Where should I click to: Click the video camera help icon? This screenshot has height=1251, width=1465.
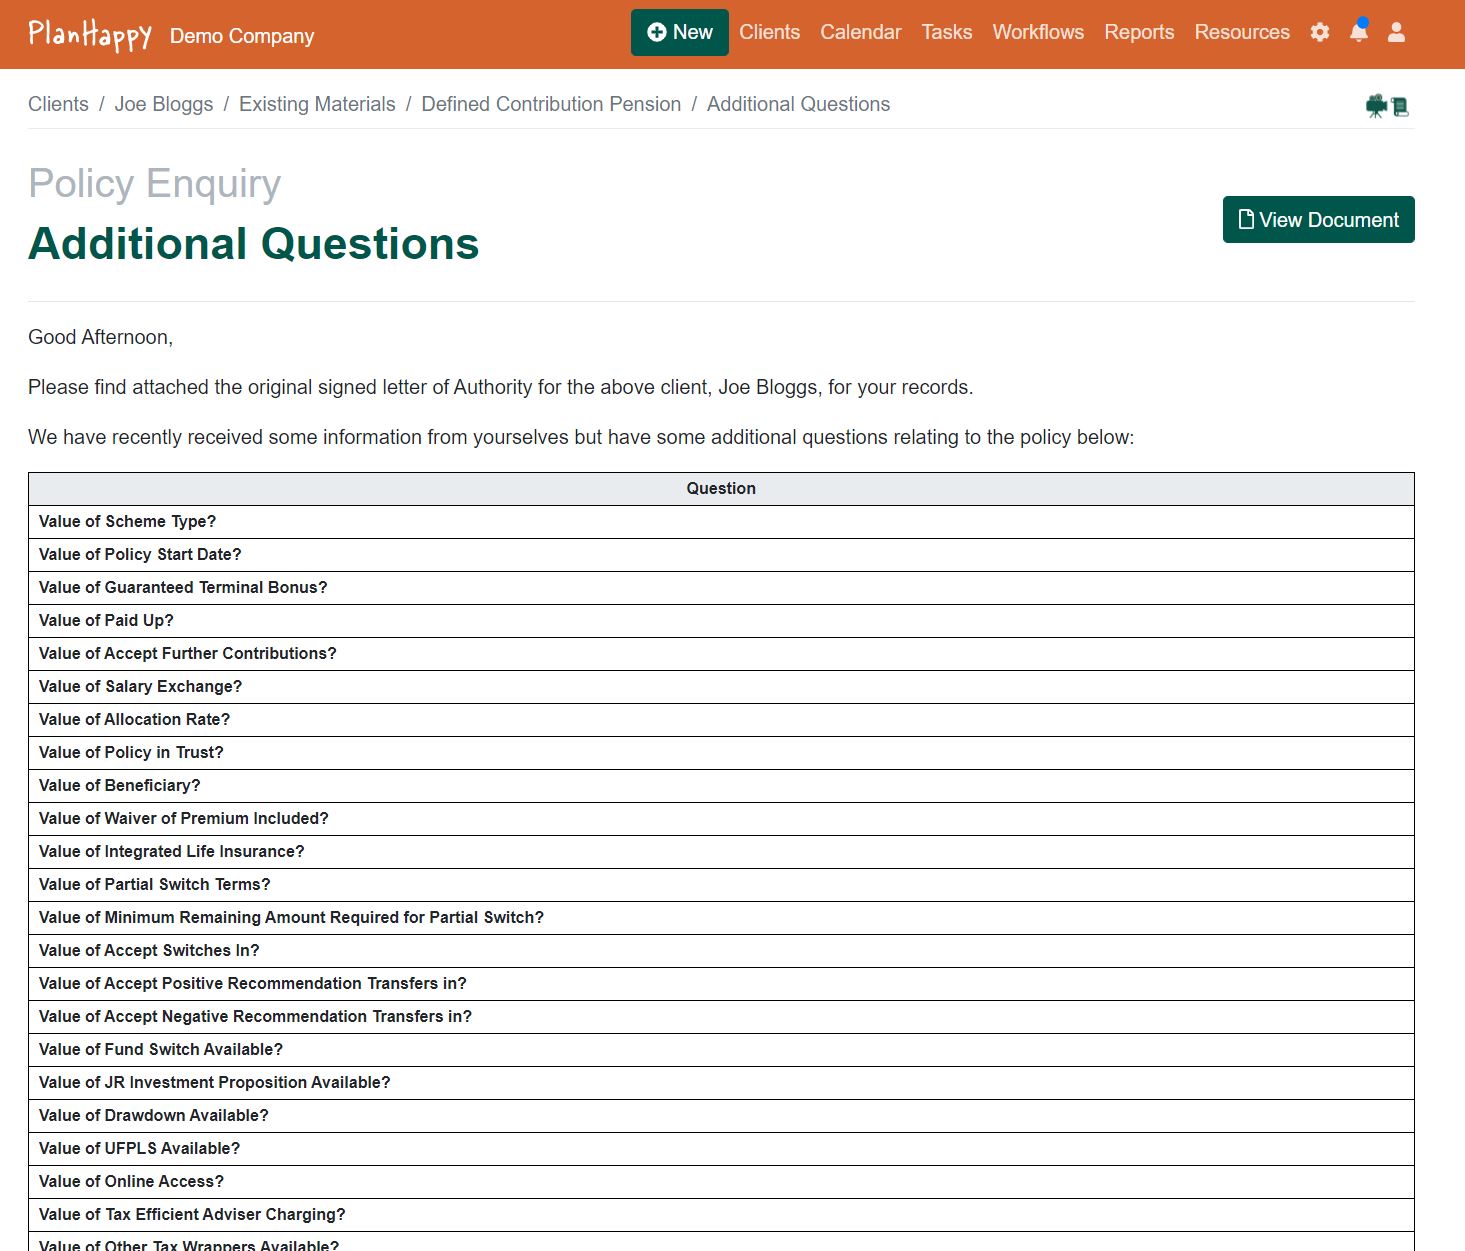[x=1376, y=106]
